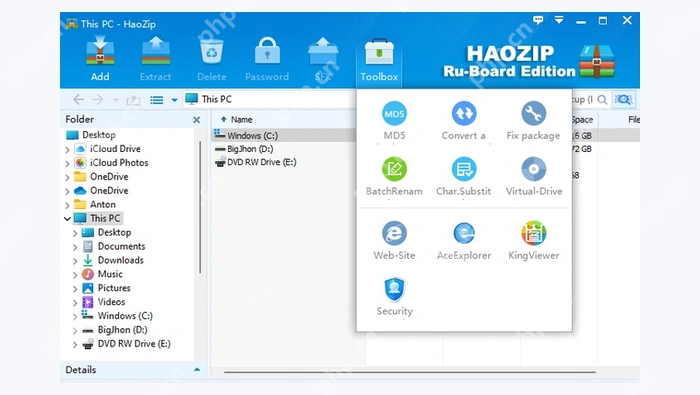
Task: Expand the Videos node
Action: (x=75, y=303)
